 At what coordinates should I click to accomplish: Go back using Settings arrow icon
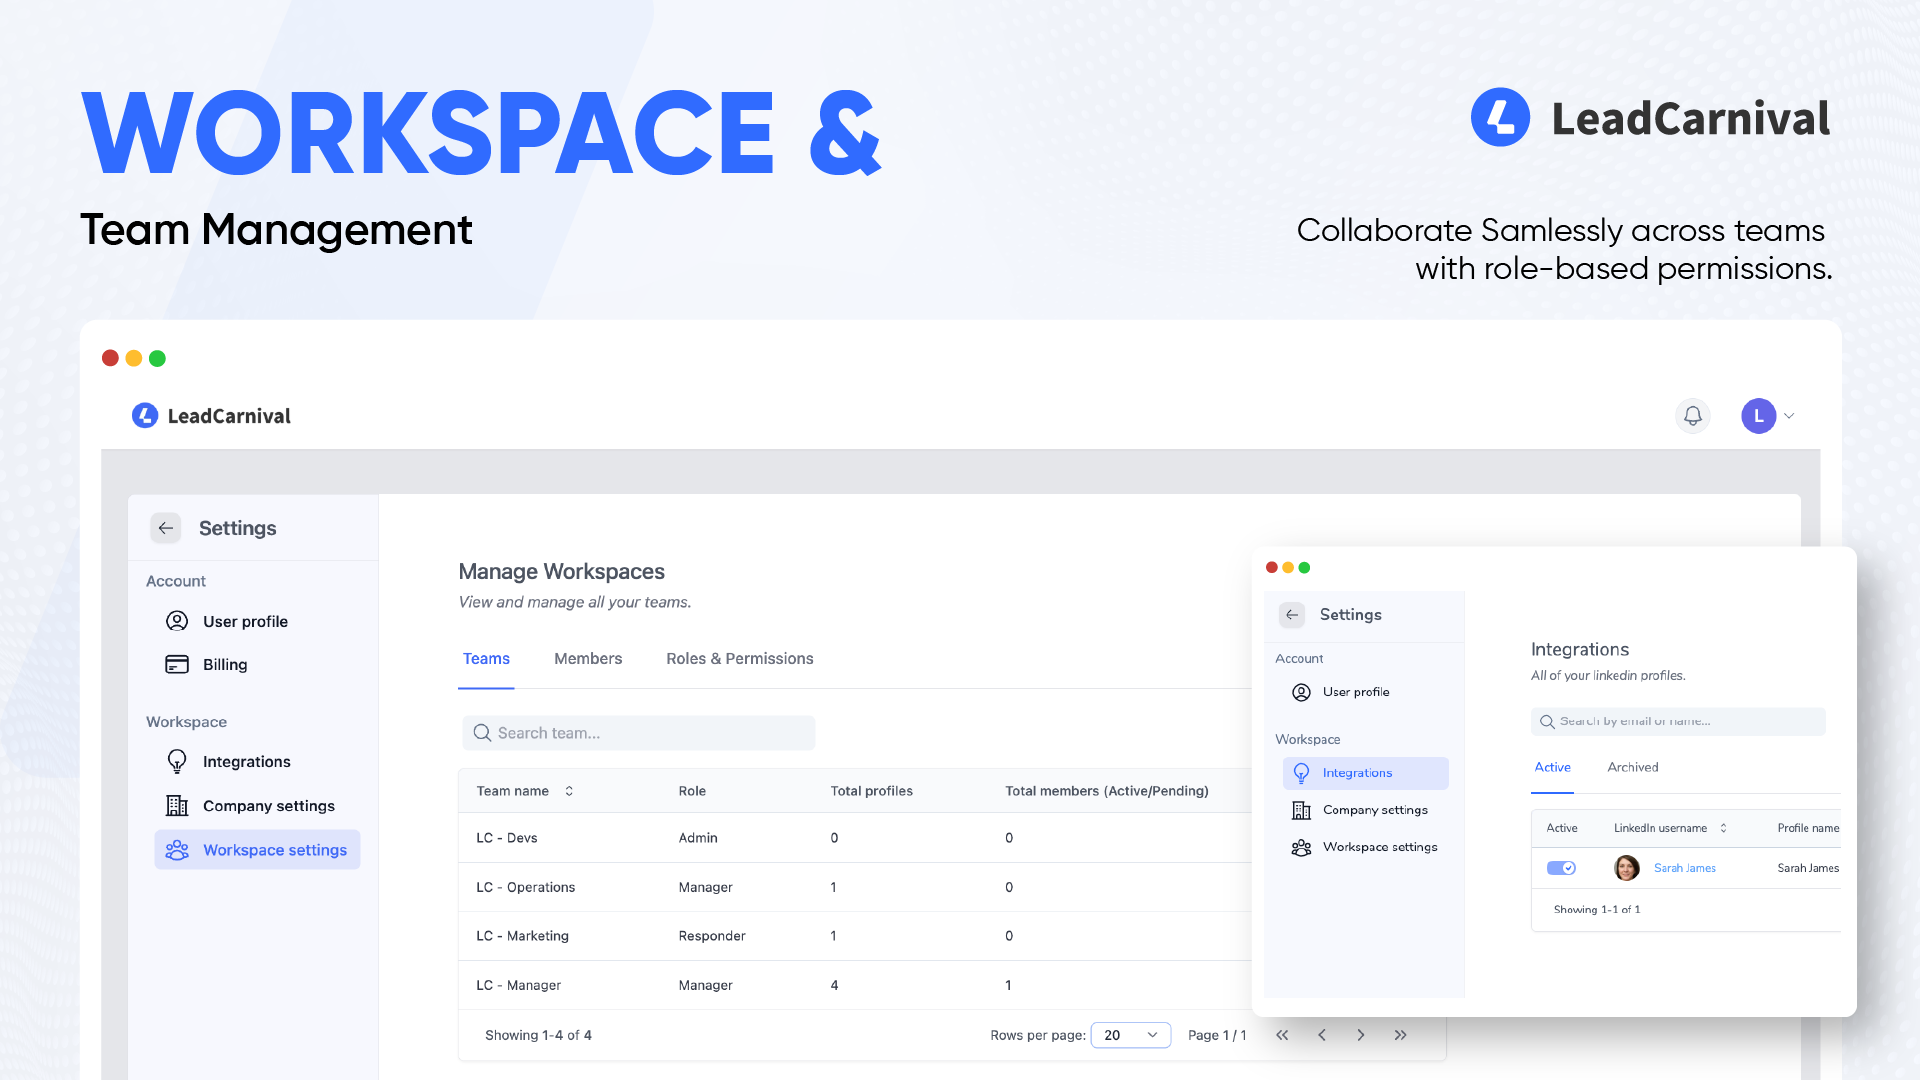click(166, 528)
